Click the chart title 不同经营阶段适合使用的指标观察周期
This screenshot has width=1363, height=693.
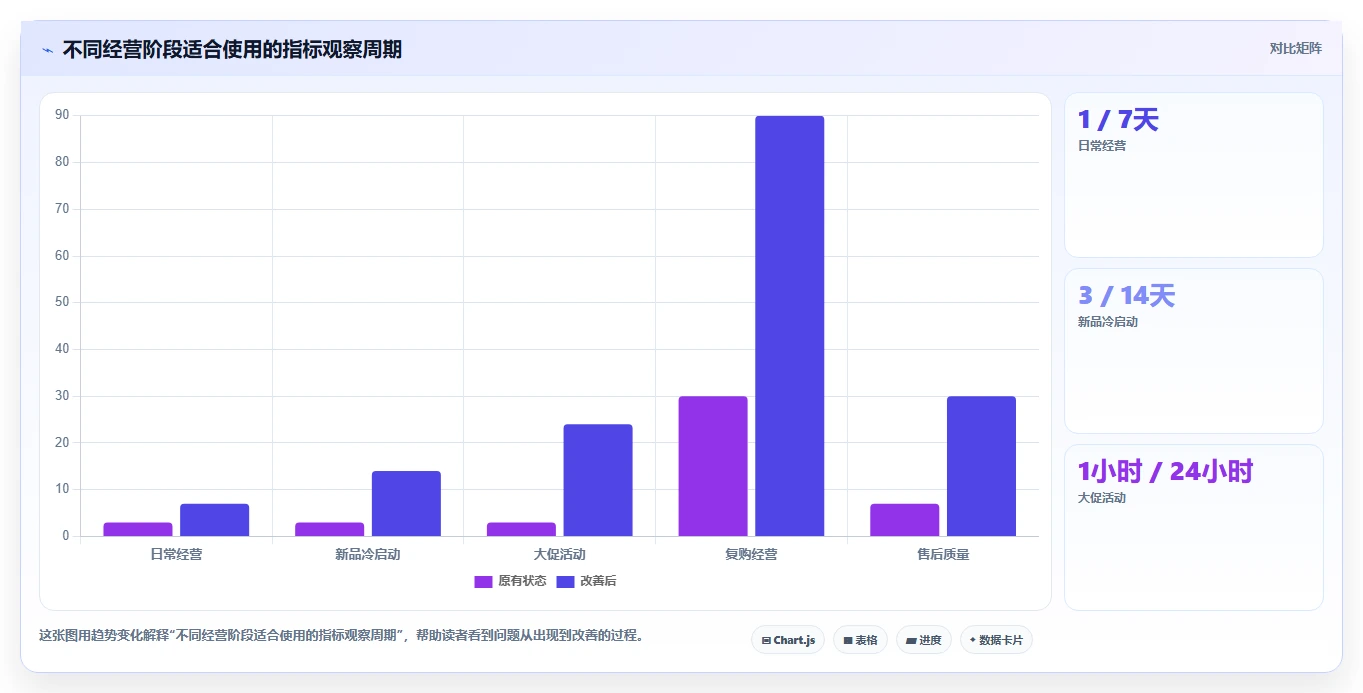pos(232,49)
